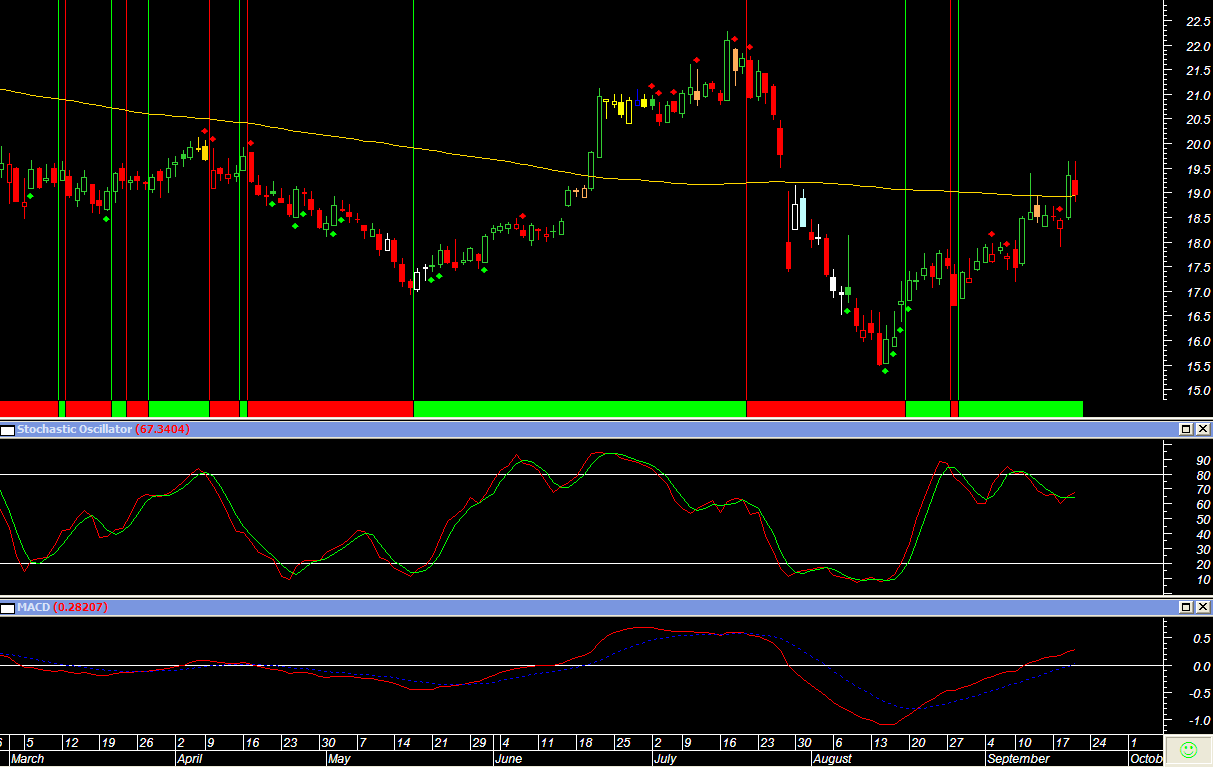The height and width of the screenshot is (767, 1213).
Task: Maximize the Stochastic Oscillator panel
Action: point(1186,429)
